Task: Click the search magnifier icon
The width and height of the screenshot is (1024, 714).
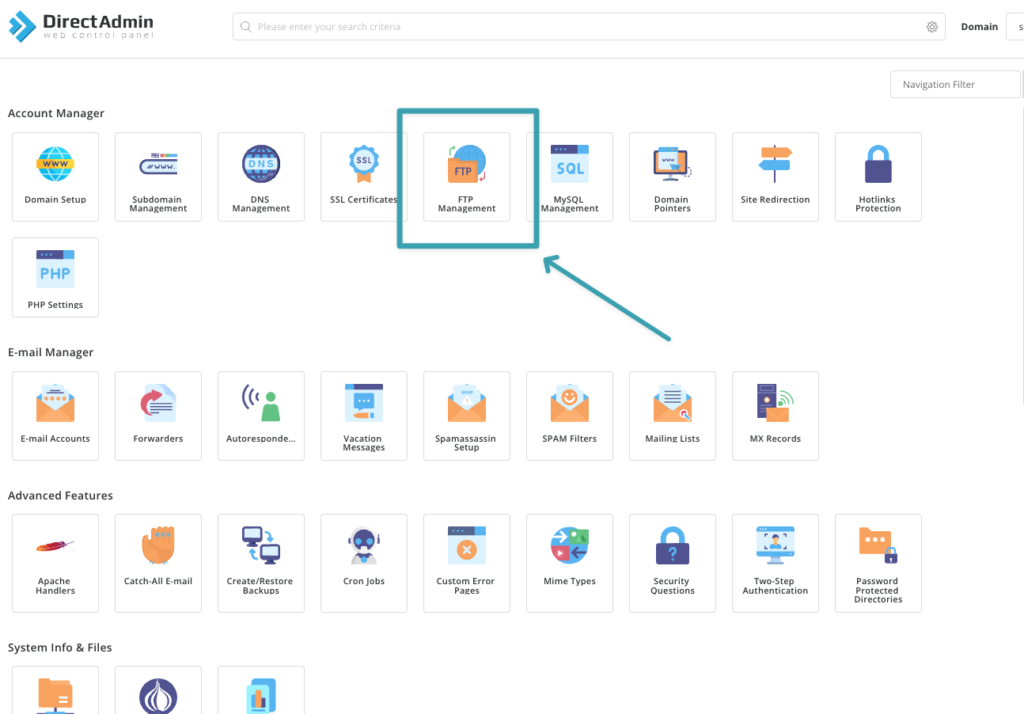Action: [x=246, y=27]
